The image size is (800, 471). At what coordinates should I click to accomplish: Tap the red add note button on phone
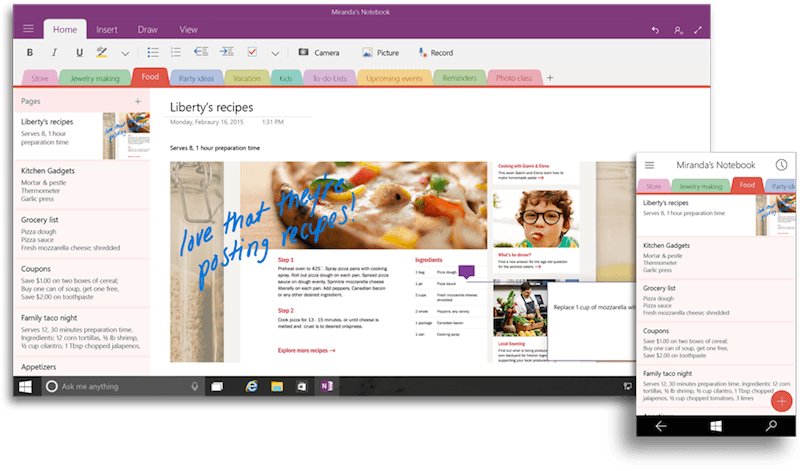[783, 400]
